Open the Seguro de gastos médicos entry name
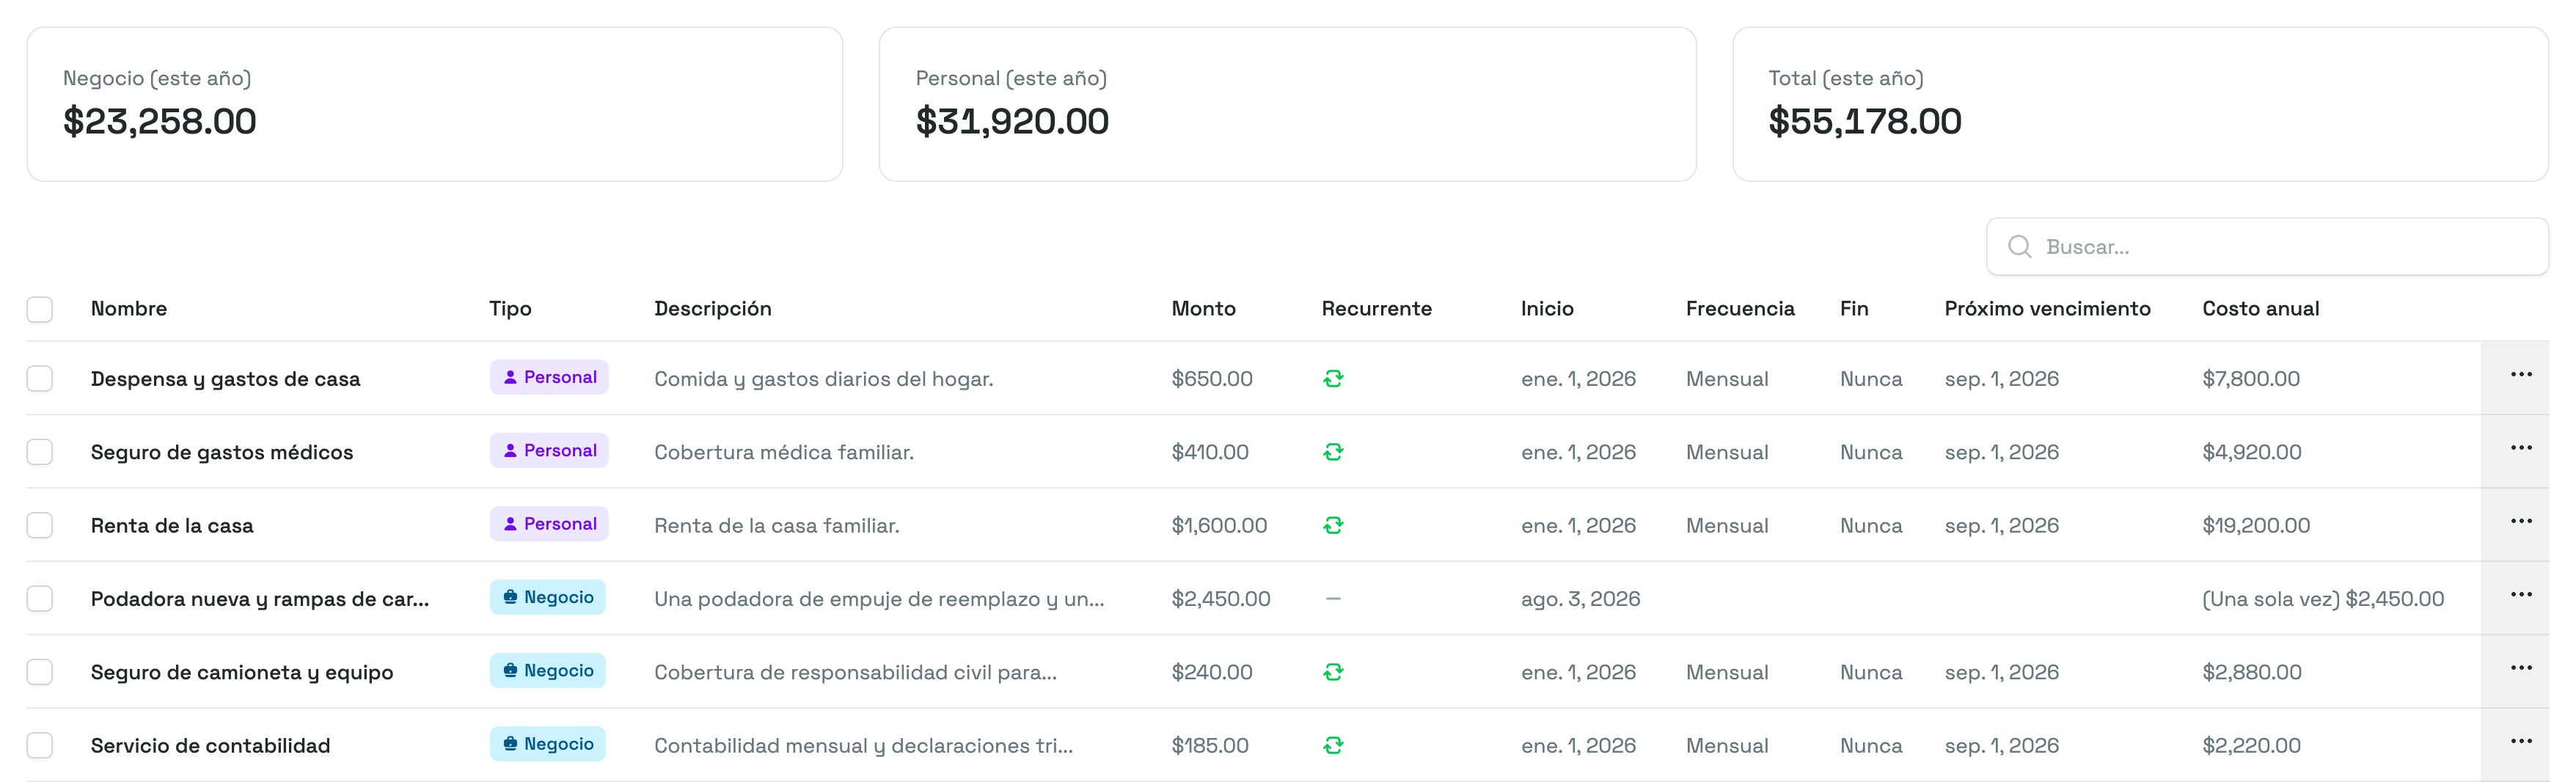2576x782 pixels. pos(222,452)
